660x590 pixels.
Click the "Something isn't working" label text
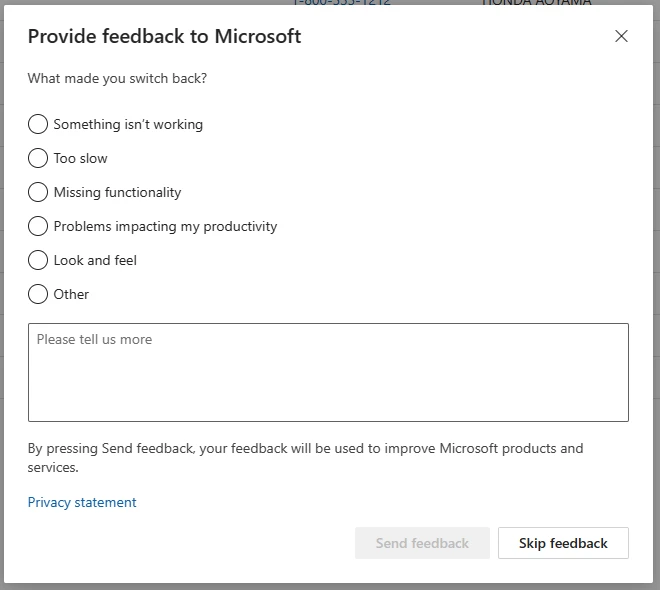(128, 124)
